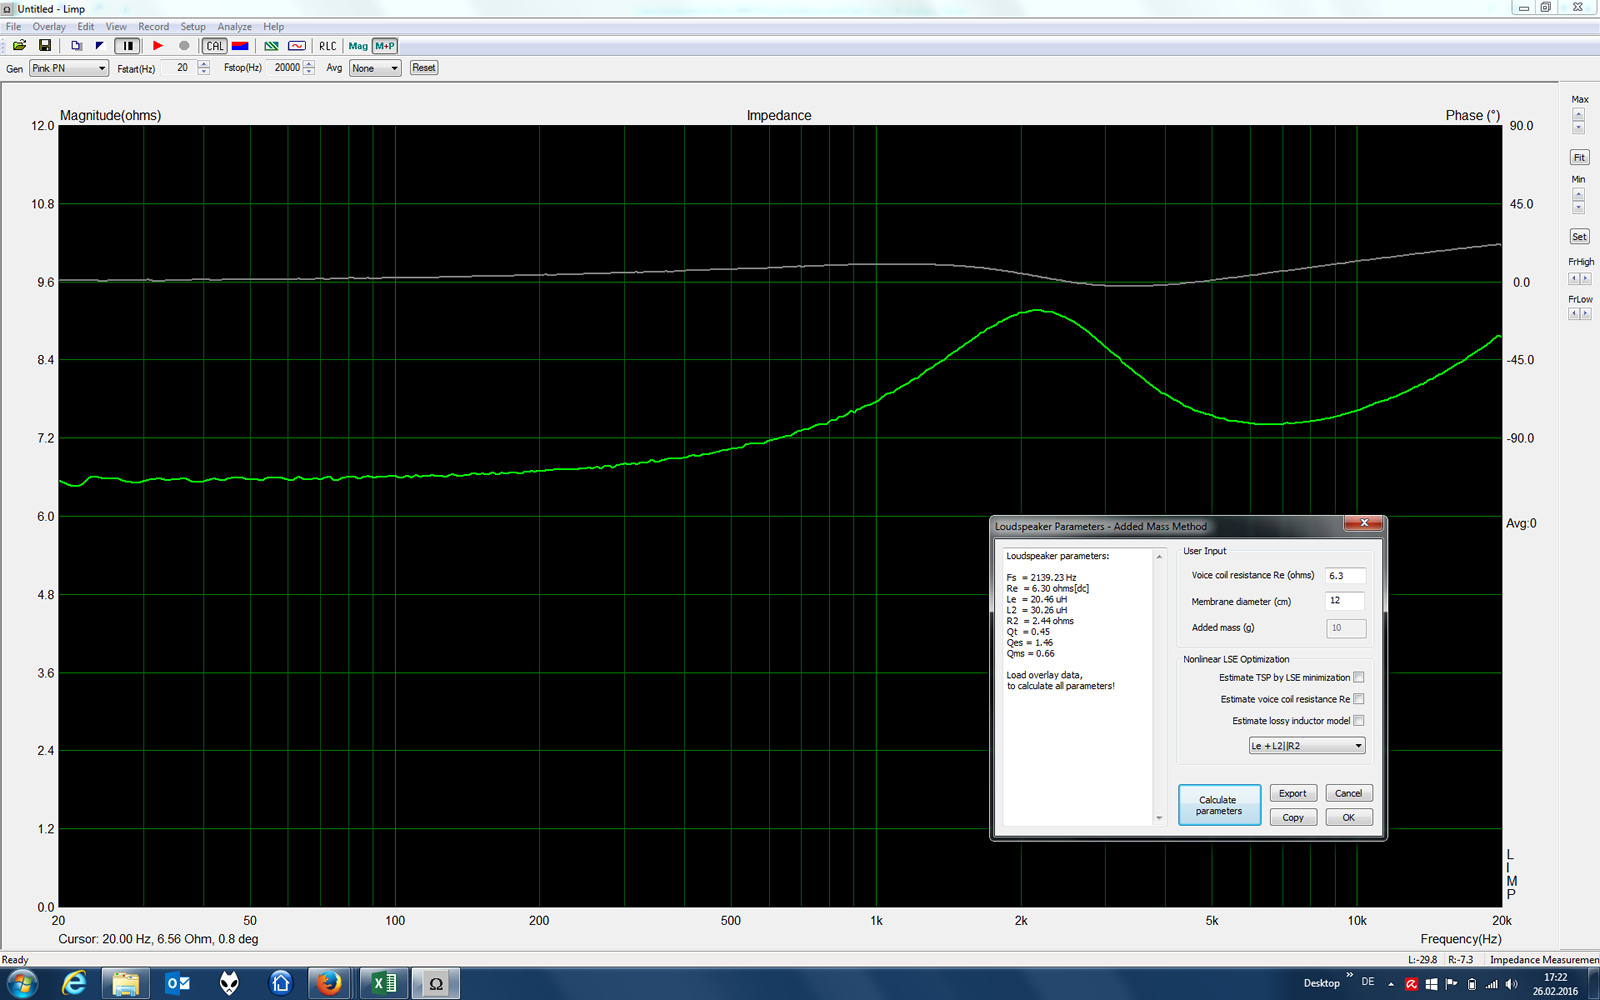The width and height of the screenshot is (1600, 1000).
Task: Open Excel from the taskbar
Action: (384, 984)
